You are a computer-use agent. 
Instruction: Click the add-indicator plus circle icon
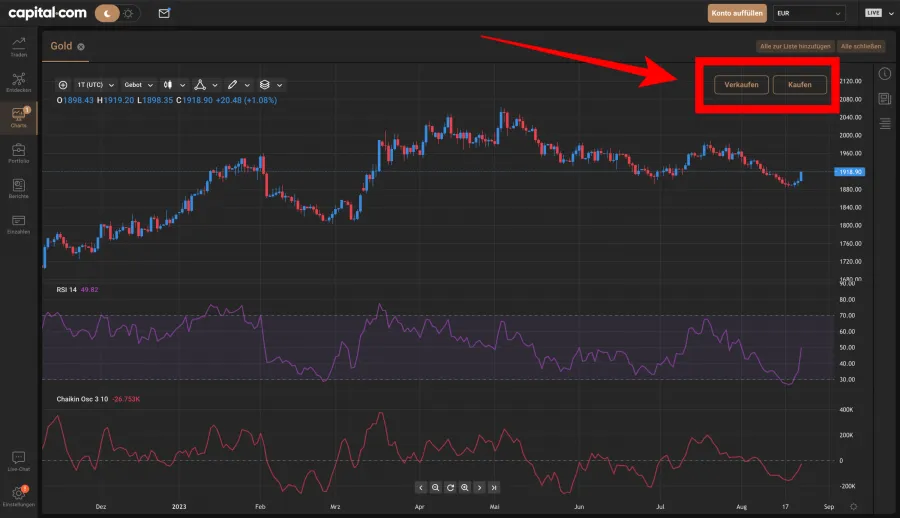63,85
